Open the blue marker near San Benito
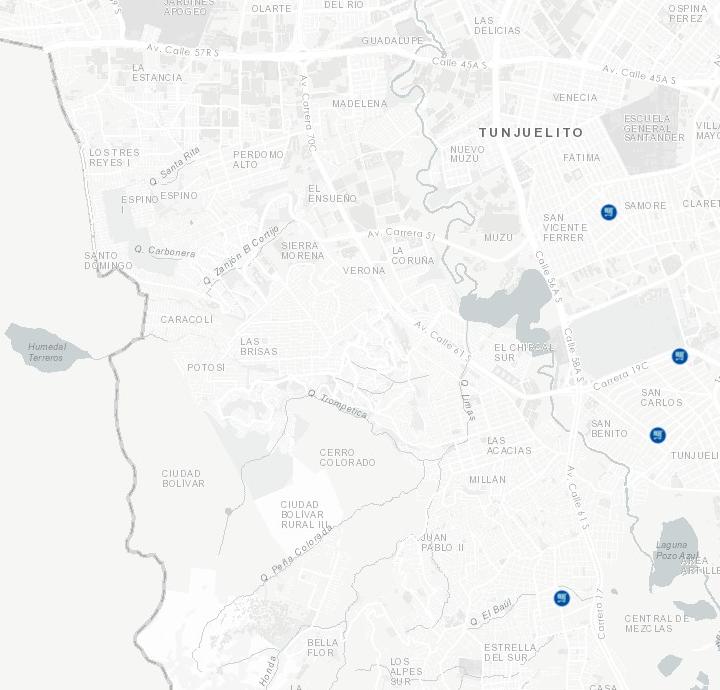Viewport: 720px width, 690px height. pyautogui.click(x=657, y=434)
